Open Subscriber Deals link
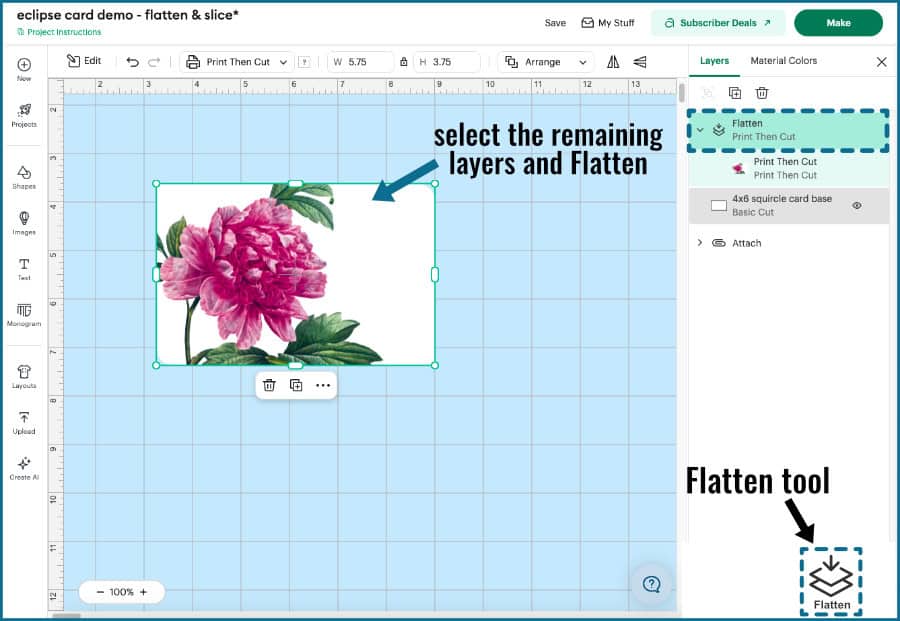This screenshot has height=621, width=900. coord(717,23)
